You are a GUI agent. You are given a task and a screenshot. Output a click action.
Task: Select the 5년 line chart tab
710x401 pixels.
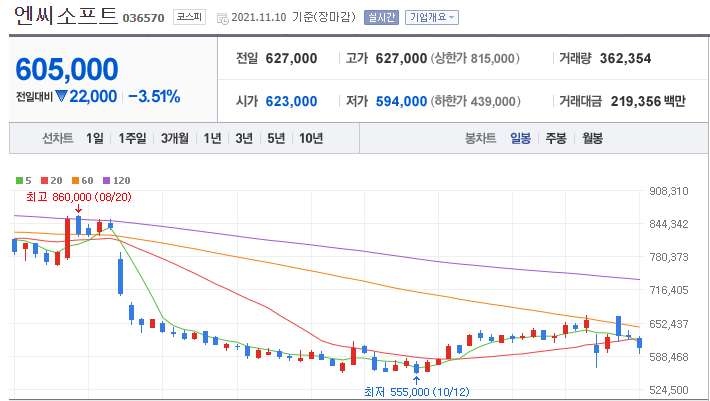pos(276,138)
